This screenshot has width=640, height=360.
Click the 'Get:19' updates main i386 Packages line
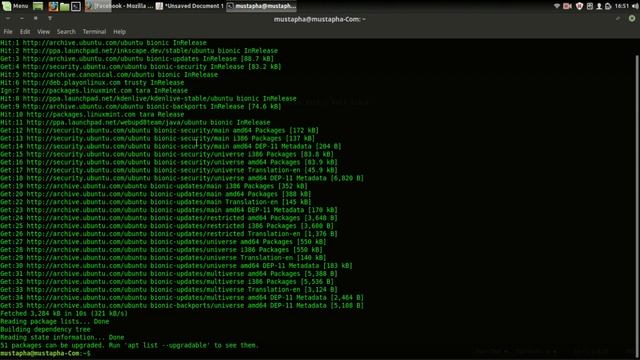point(154,186)
